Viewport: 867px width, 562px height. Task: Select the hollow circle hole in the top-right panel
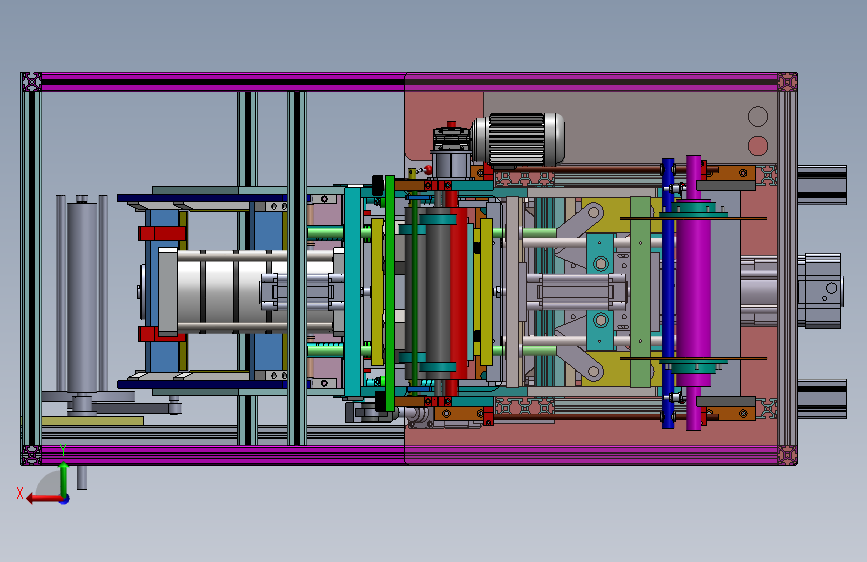point(758,117)
